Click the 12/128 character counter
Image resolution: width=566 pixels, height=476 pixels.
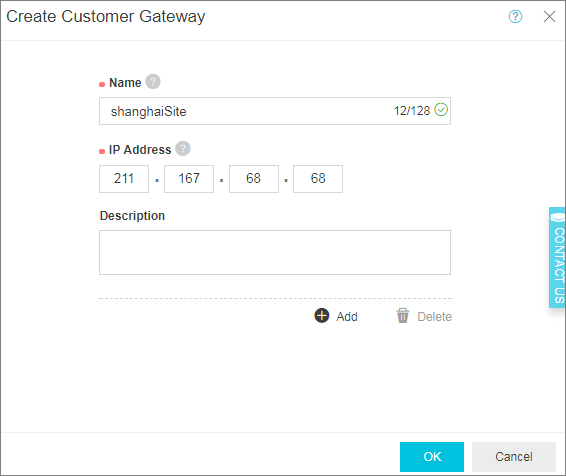(412, 111)
